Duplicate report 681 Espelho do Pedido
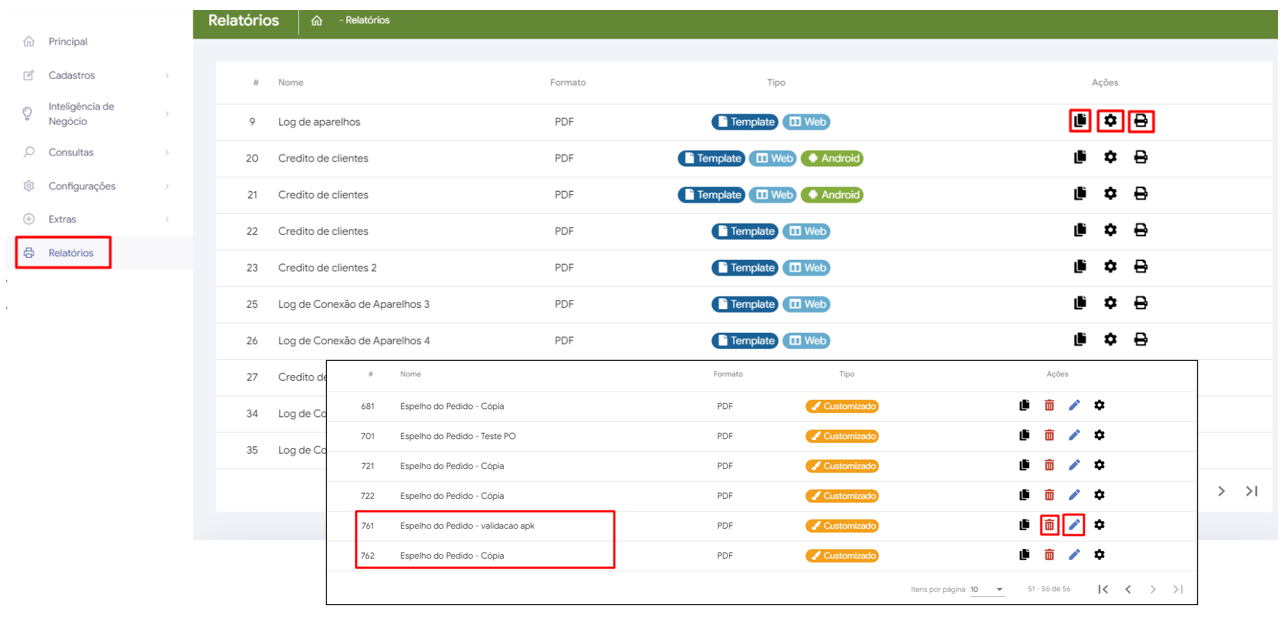The width and height of the screenshot is (1288, 622). click(1024, 405)
